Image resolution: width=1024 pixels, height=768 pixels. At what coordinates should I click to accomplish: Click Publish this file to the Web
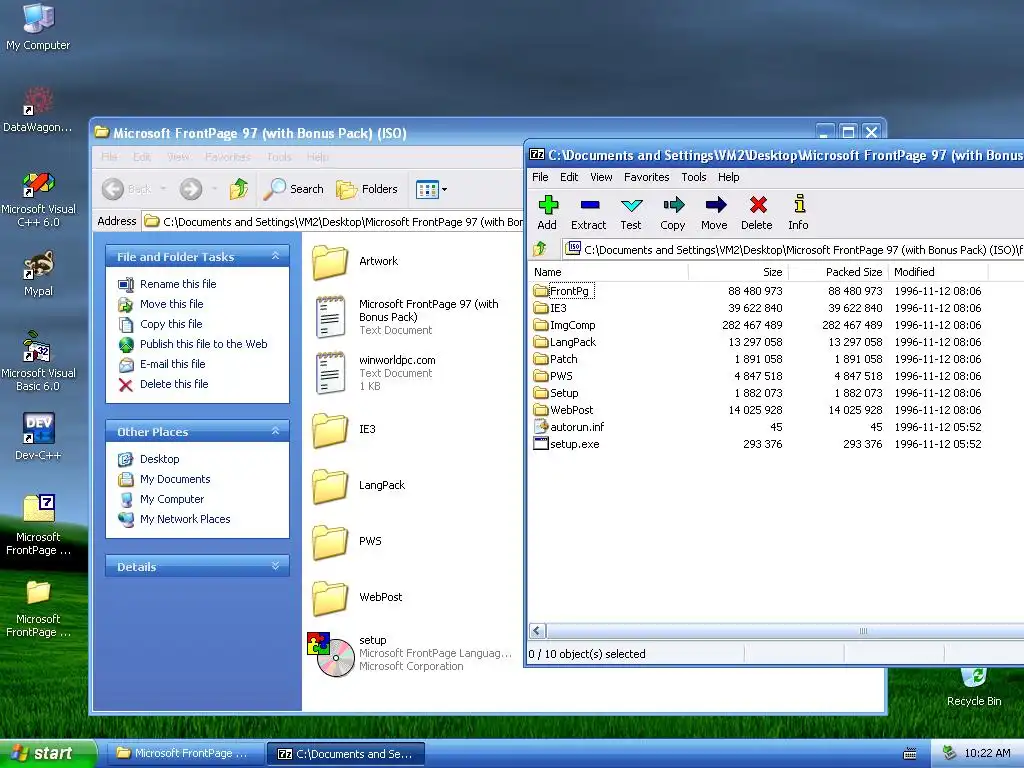click(x=203, y=344)
